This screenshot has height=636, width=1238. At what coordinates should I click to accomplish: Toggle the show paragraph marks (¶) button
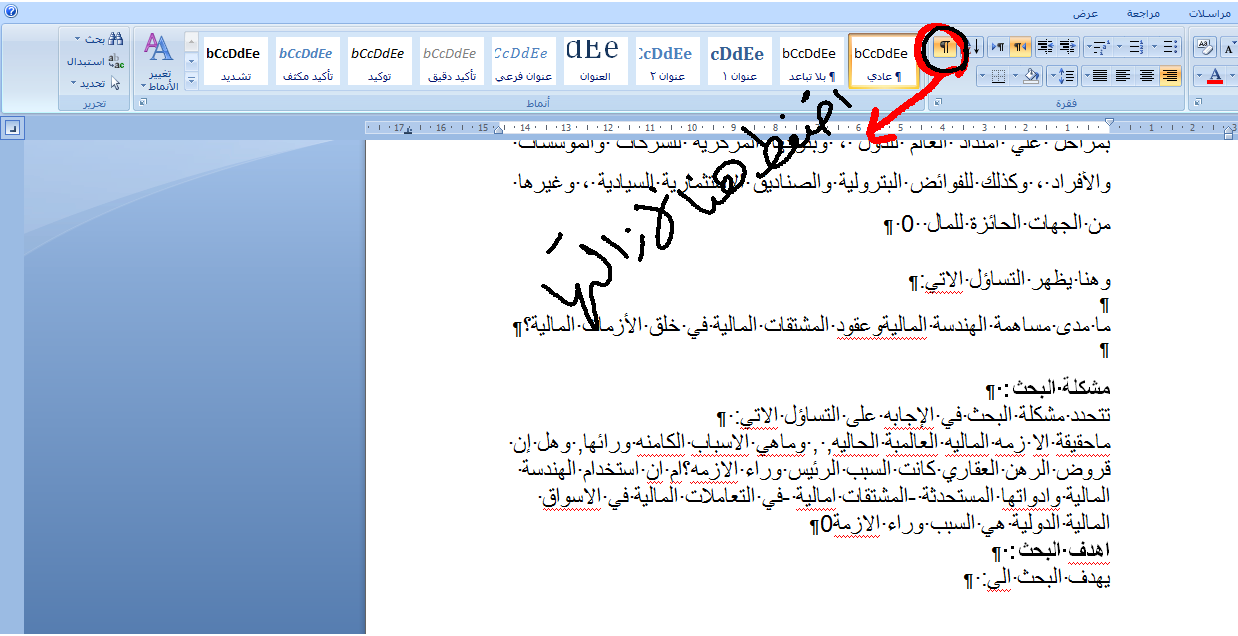pos(945,47)
